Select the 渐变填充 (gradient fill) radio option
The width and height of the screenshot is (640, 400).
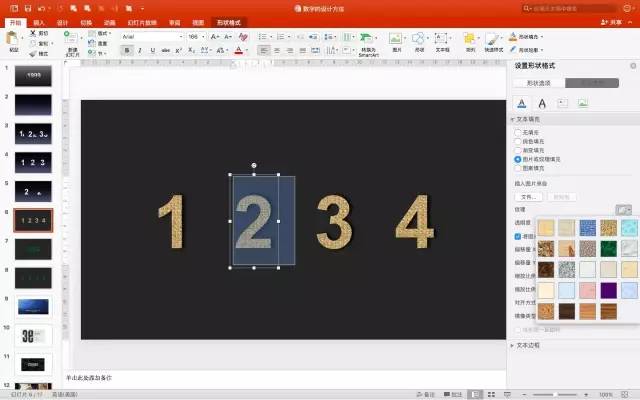point(517,150)
